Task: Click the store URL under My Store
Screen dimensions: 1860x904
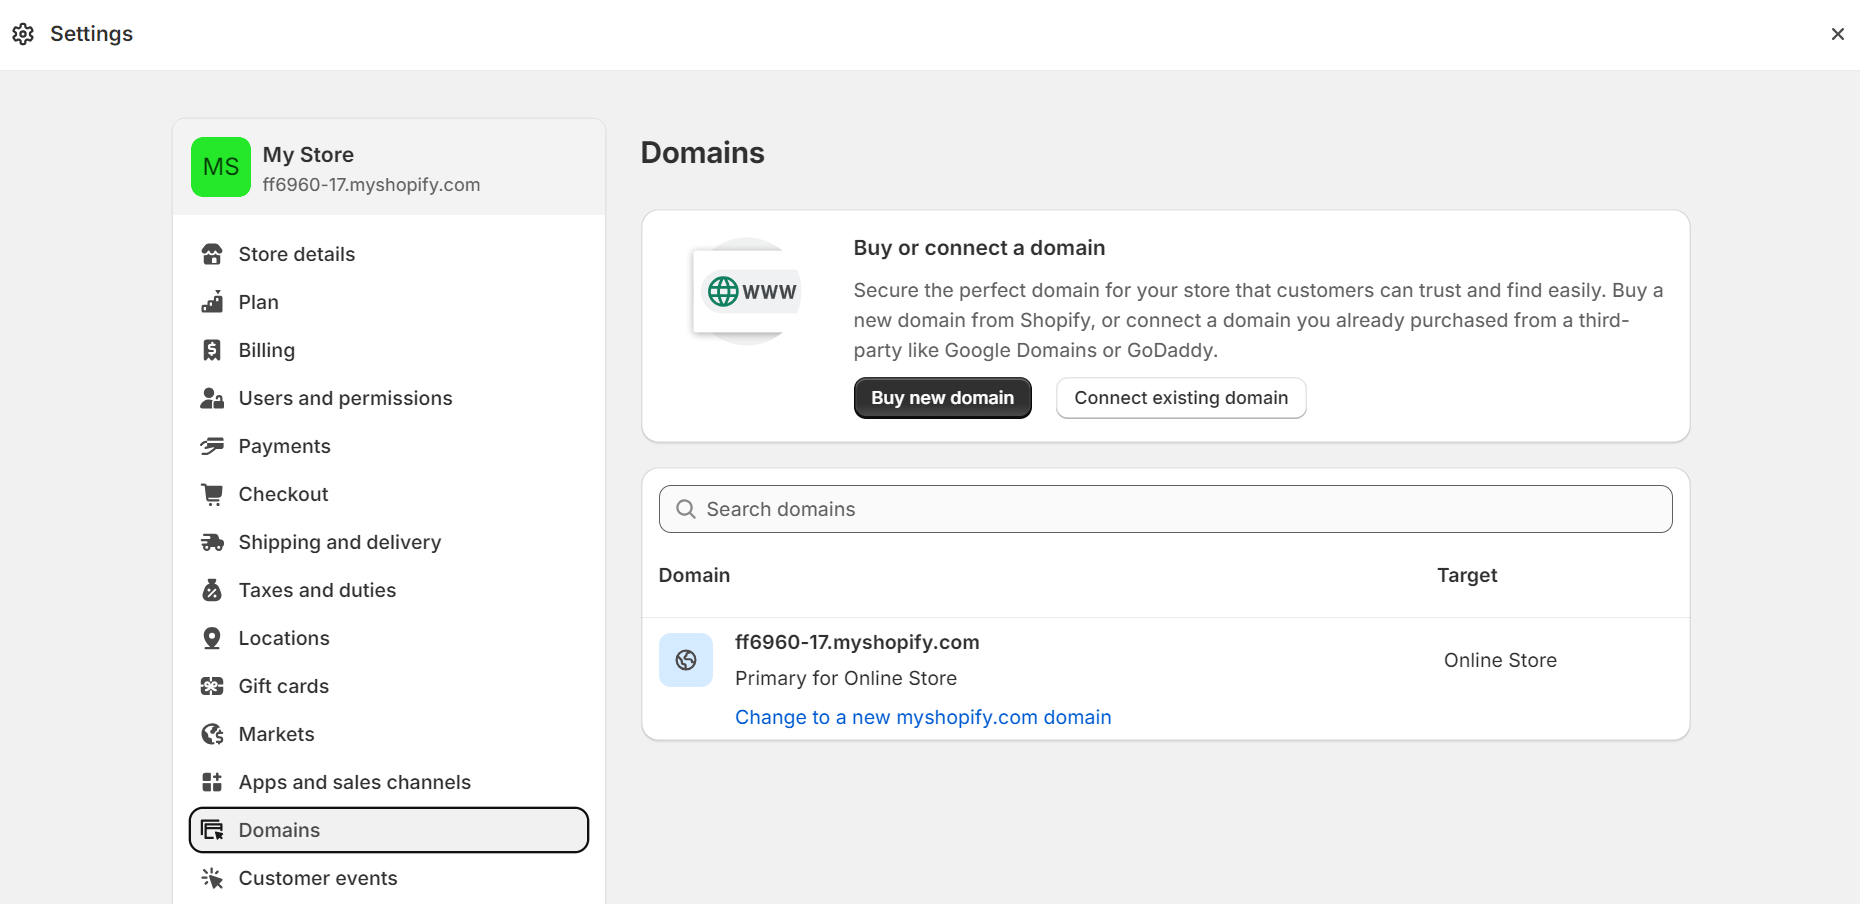Action: pyautogui.click(x=371, y=185)
